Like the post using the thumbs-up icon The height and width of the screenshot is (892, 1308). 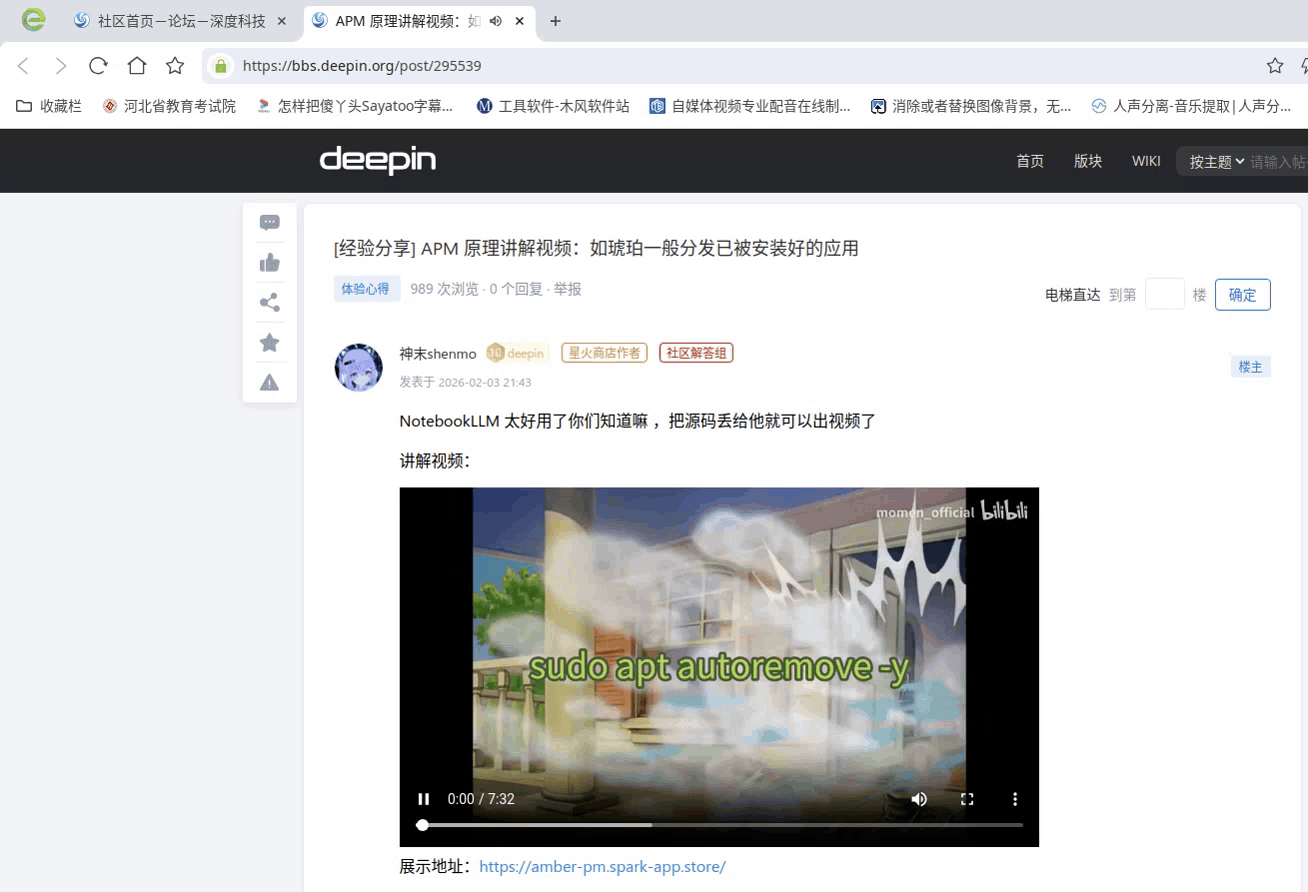(x=269, y=262)
